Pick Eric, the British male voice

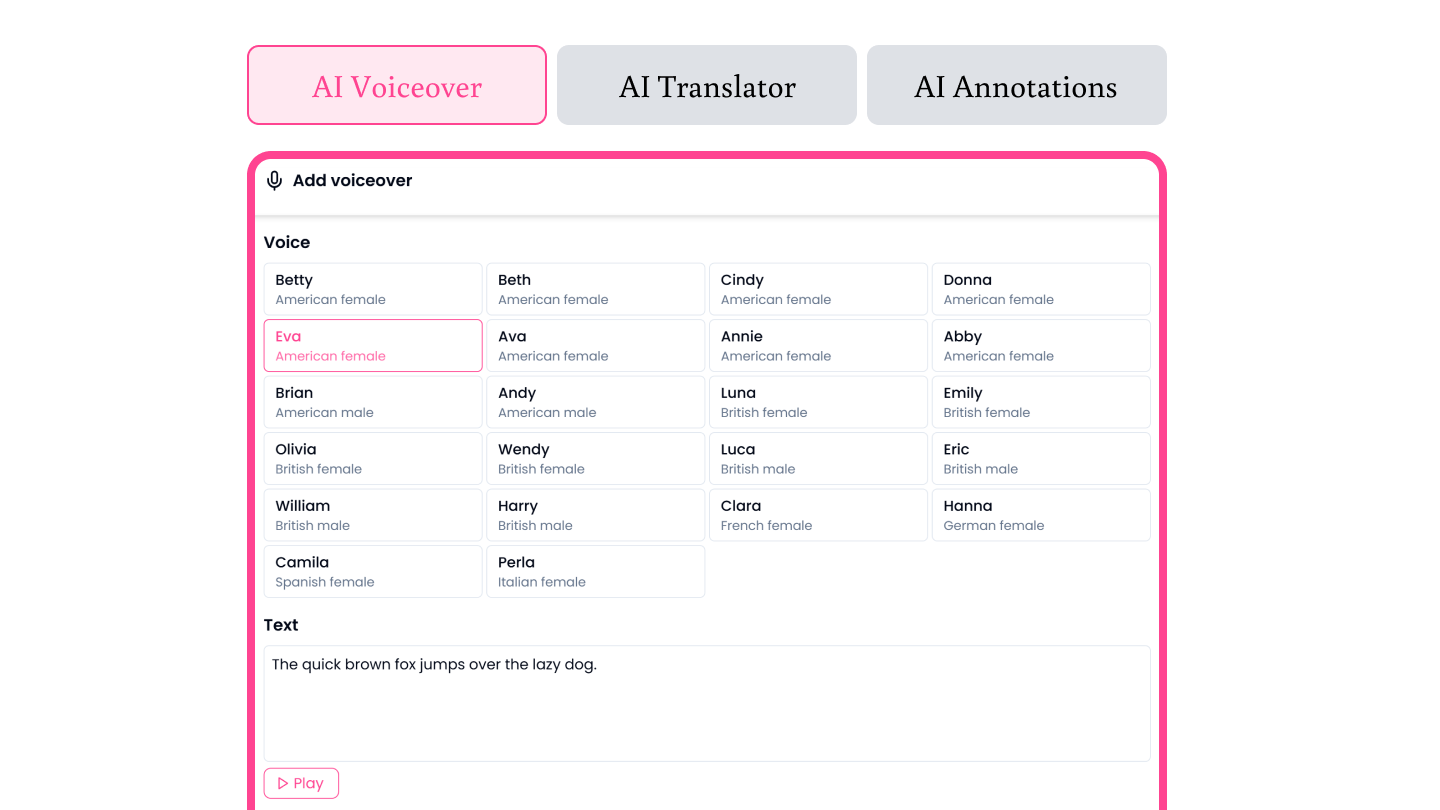coord(1041,458)
